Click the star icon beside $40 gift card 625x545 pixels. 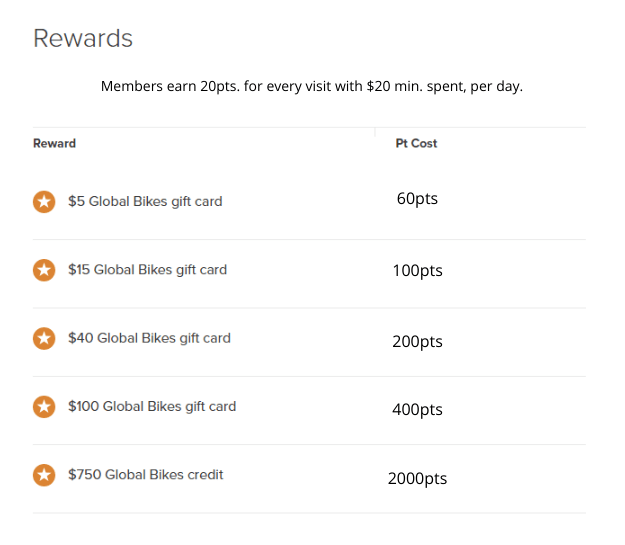(x=44, y=338)
